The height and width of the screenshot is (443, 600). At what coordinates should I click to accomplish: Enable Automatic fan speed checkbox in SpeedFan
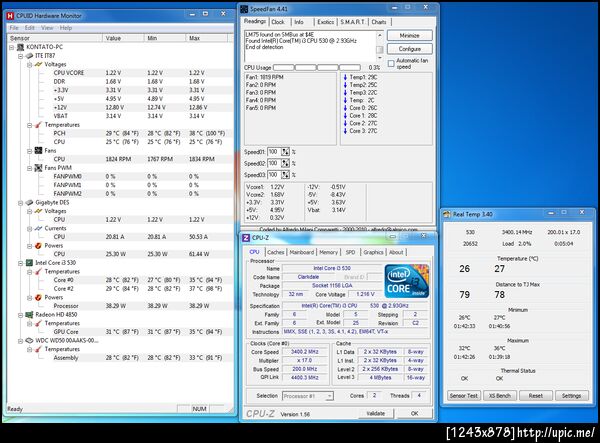(x=391, y=64)
